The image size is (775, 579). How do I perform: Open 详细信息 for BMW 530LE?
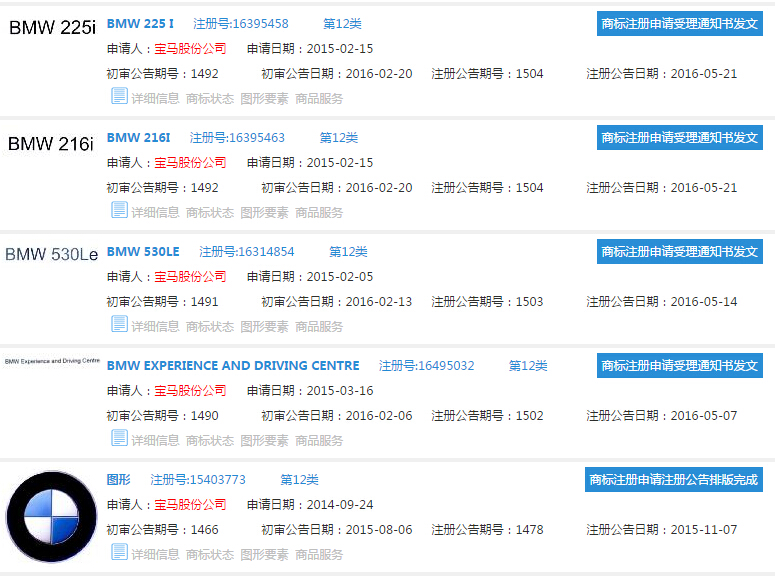click(x=155, y=326)
